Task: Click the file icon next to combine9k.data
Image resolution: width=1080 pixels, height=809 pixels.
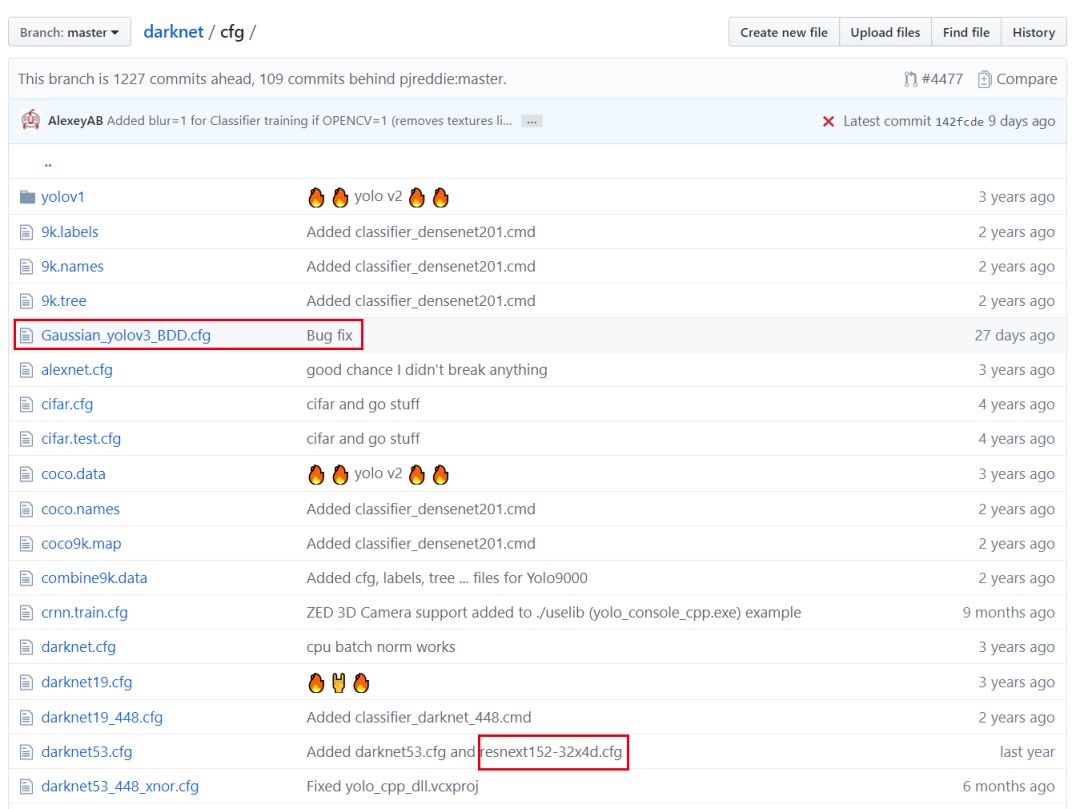Action: [x=26, y=578]
